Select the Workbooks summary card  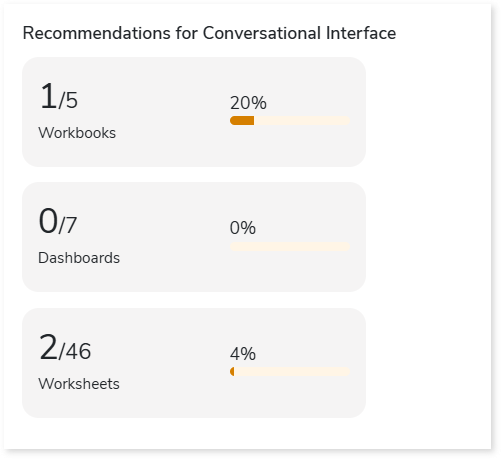coord(194,112)
